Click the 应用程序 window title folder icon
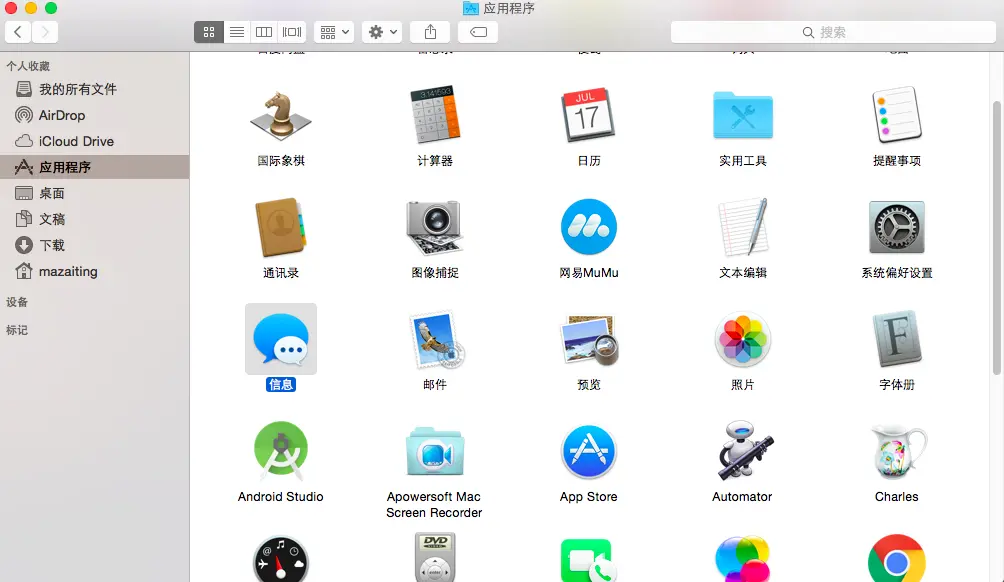1004x582 pixels. tap(471, 8)
